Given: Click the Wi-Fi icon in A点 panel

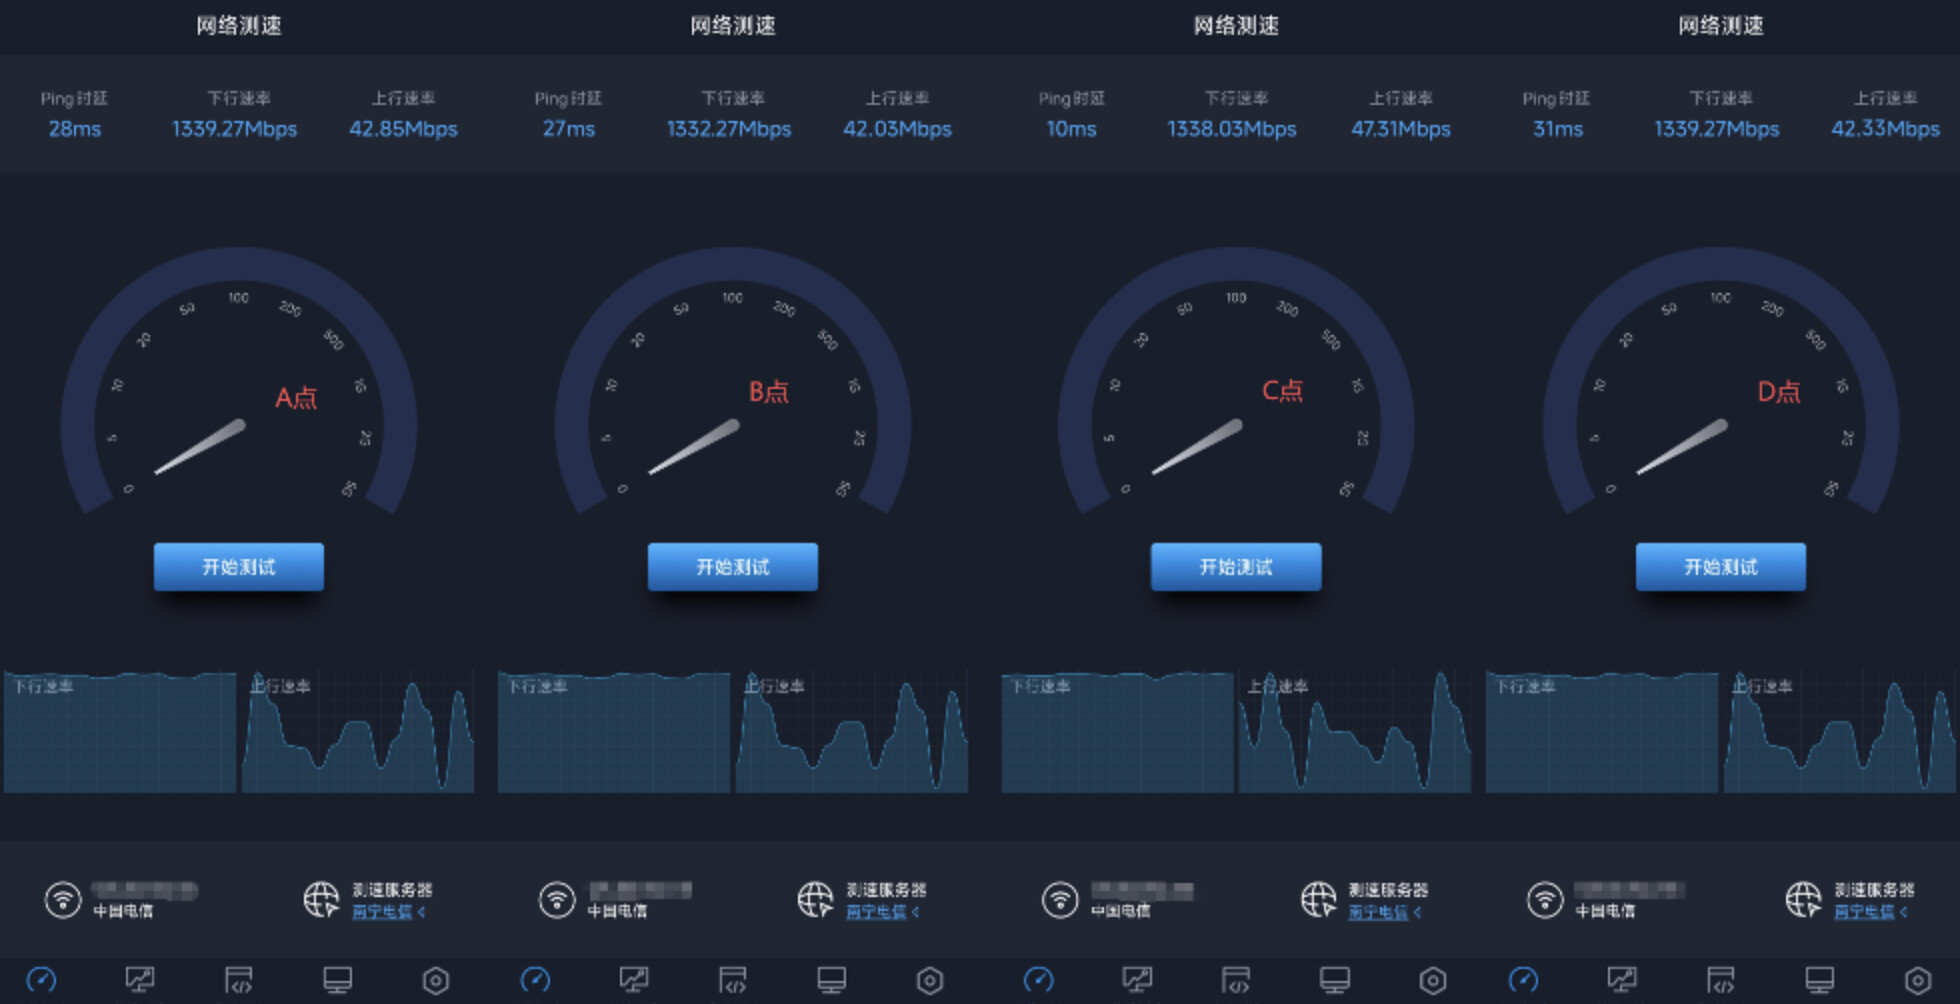Looking at the screenshot, I should click(63, 900).
